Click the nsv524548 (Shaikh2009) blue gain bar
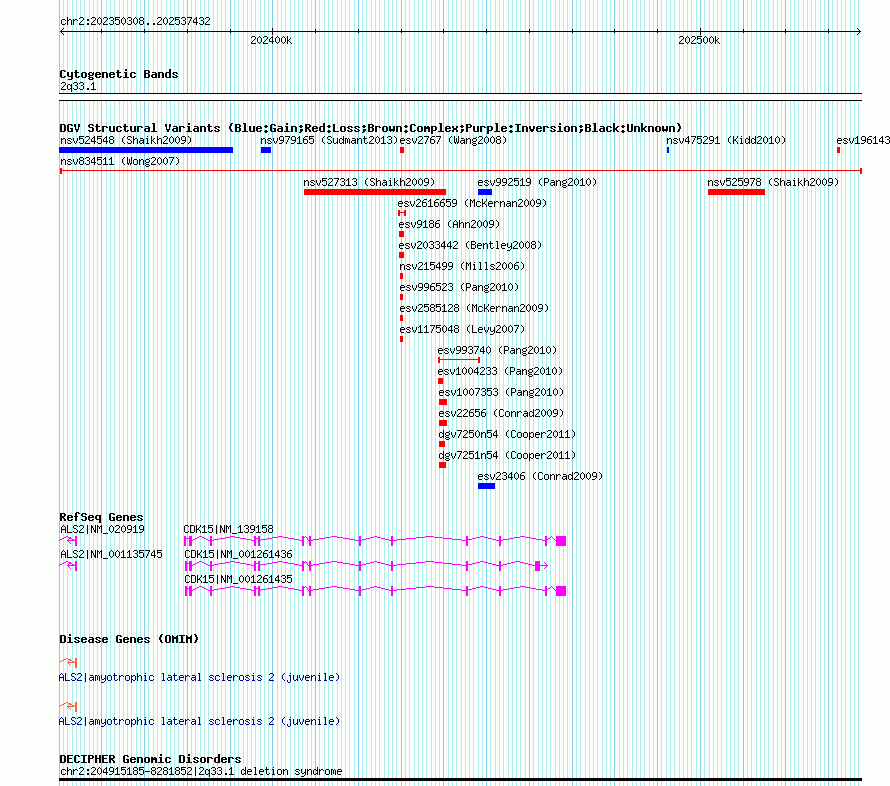This screenshot has width=890, height=786. [x=146, y=150]
